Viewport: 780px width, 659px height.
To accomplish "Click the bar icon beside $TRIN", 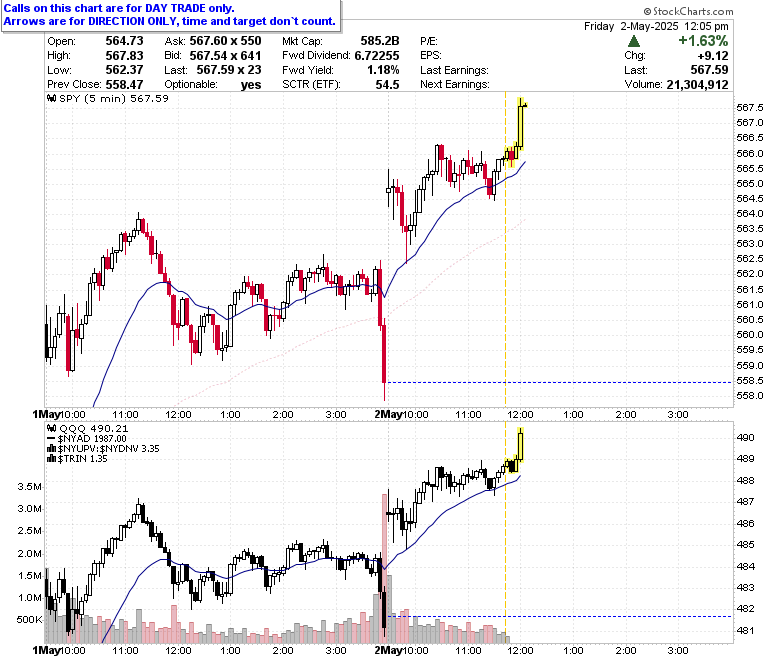I will [x=52, y=459].
